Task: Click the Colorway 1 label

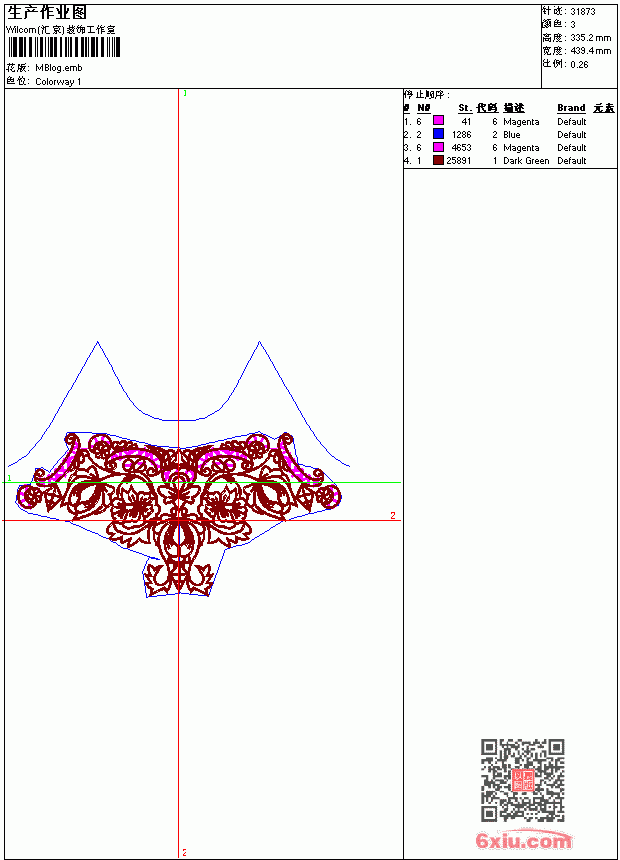Action: [x=58, y=82]
